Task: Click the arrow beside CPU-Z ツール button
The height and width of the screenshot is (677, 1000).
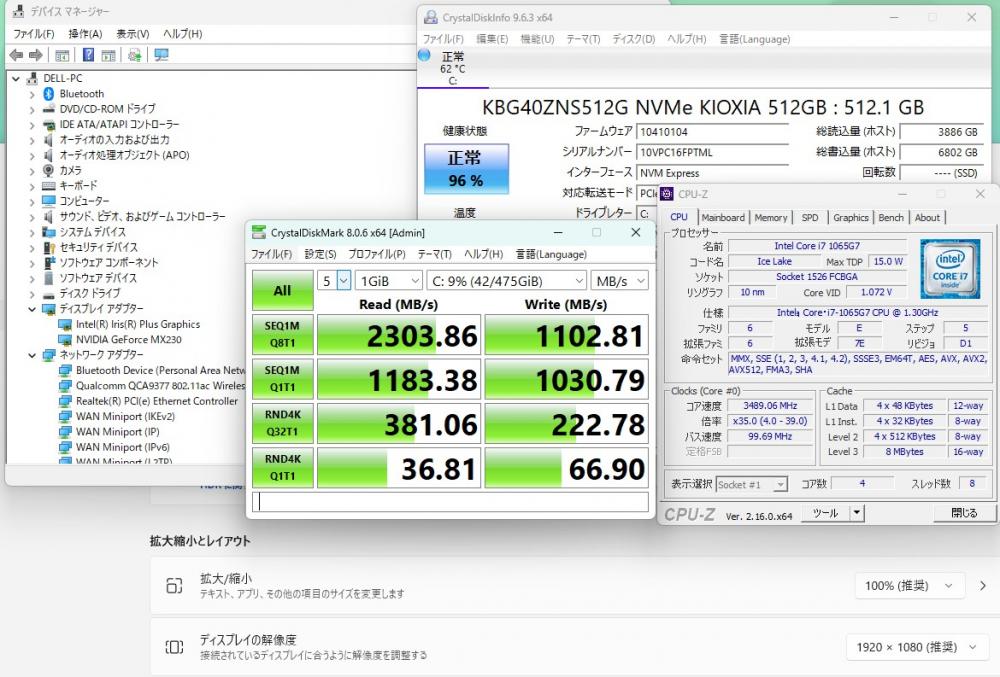Action: 857,513
